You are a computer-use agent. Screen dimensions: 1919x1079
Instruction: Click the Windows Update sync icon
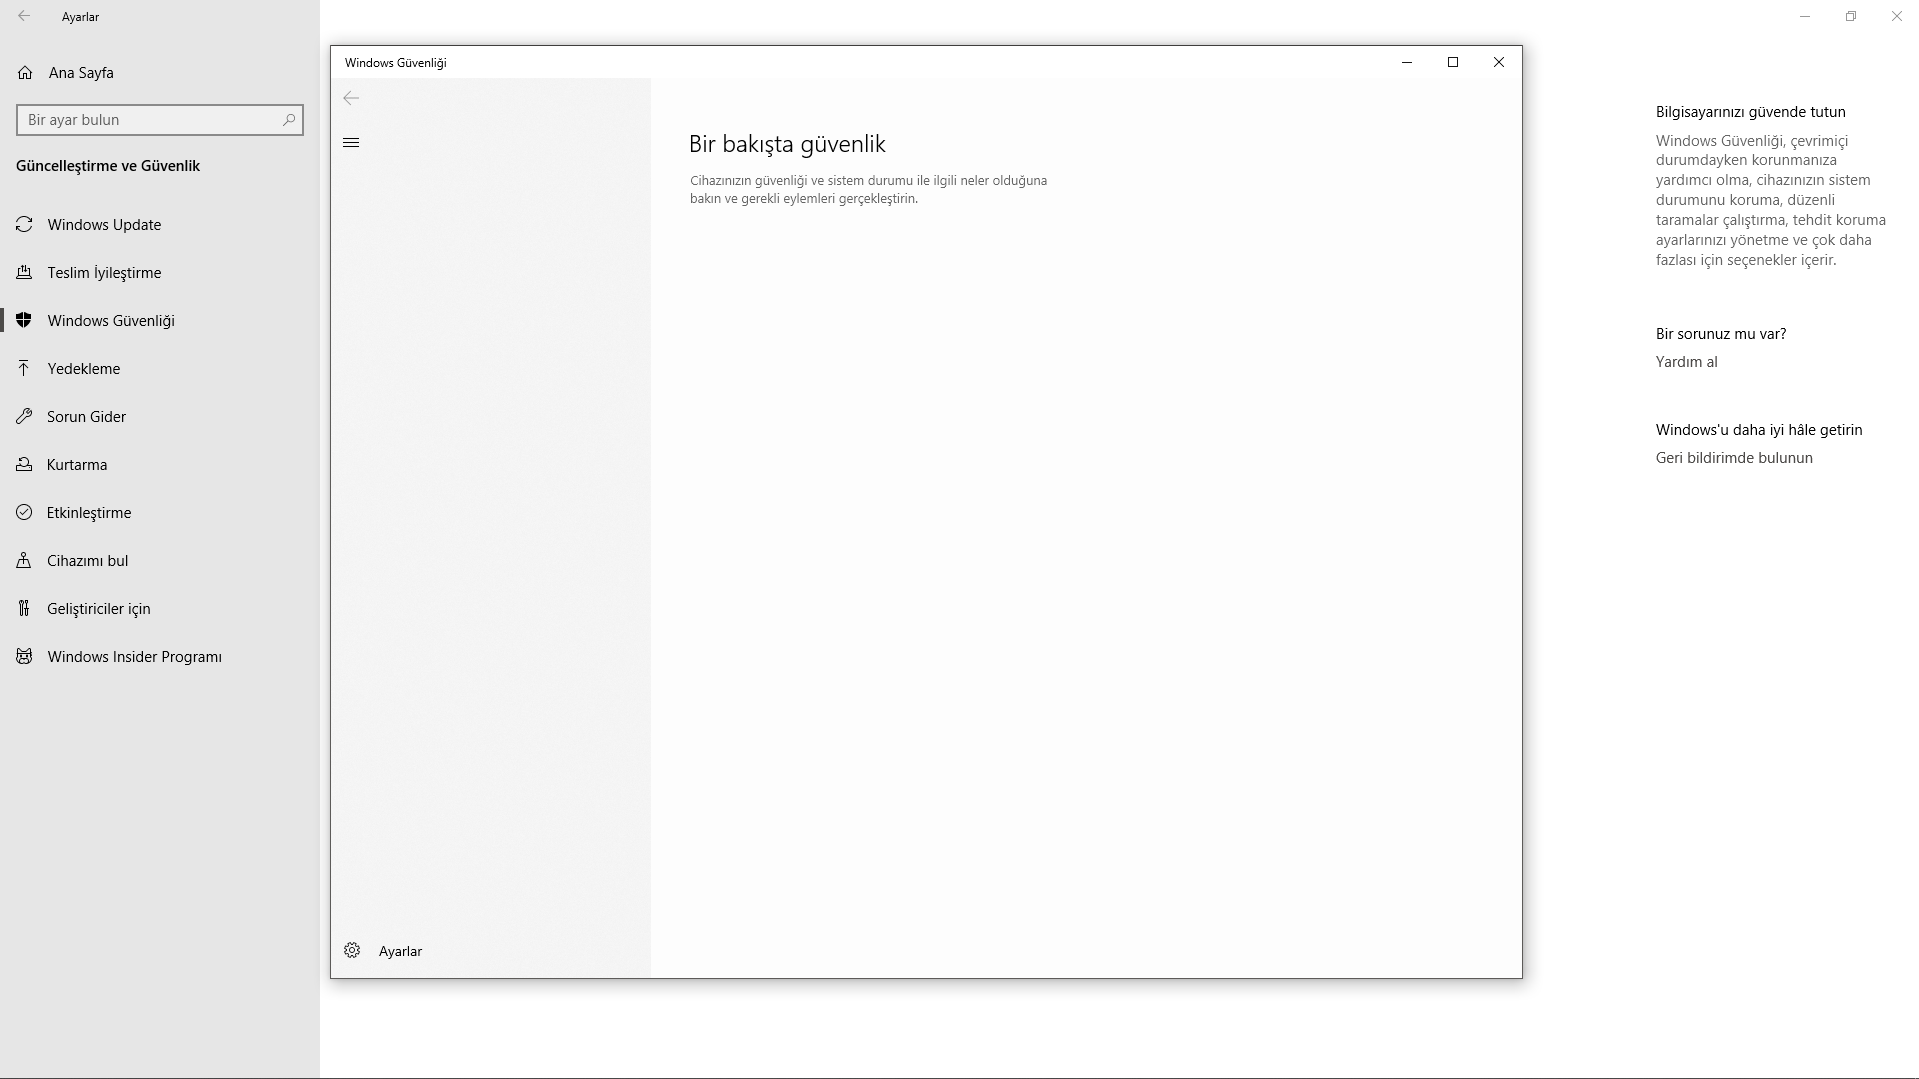click(24, 225)
